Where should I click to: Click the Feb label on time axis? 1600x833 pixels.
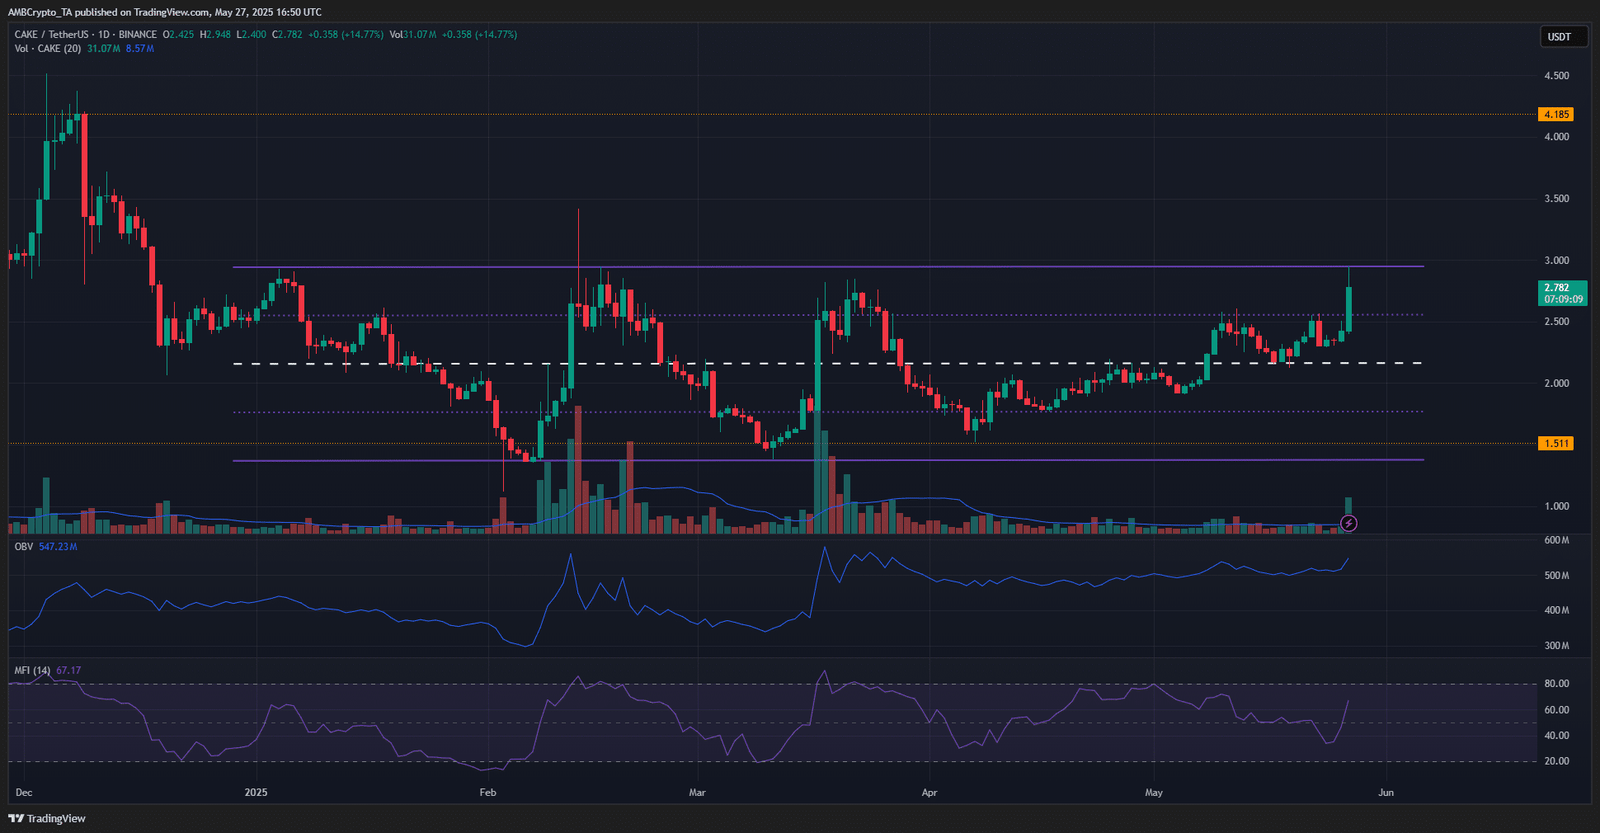(488, 792)
